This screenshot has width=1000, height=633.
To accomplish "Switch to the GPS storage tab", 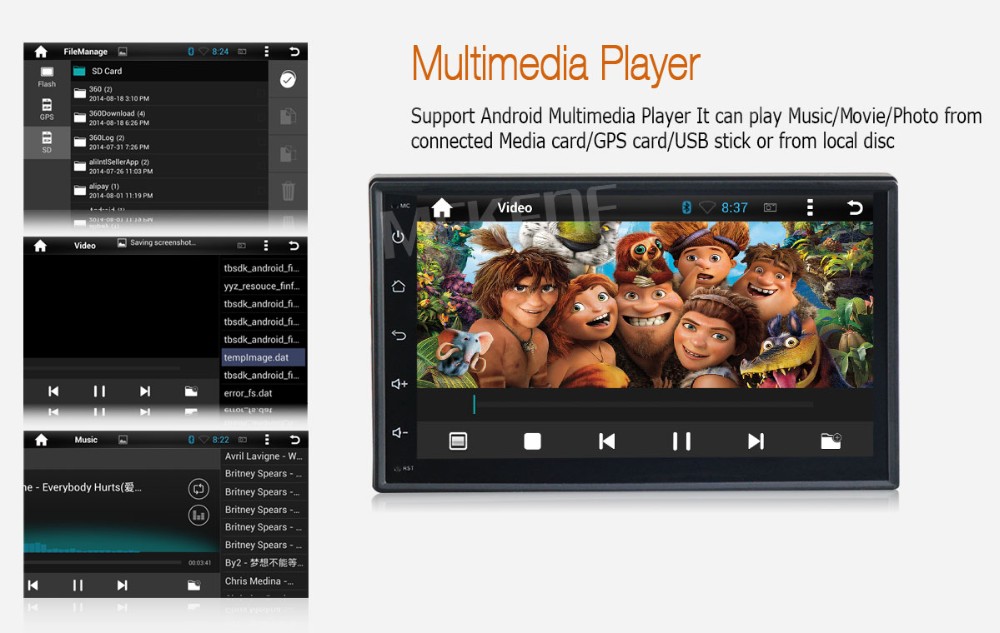I will click(x=47, y=109).
